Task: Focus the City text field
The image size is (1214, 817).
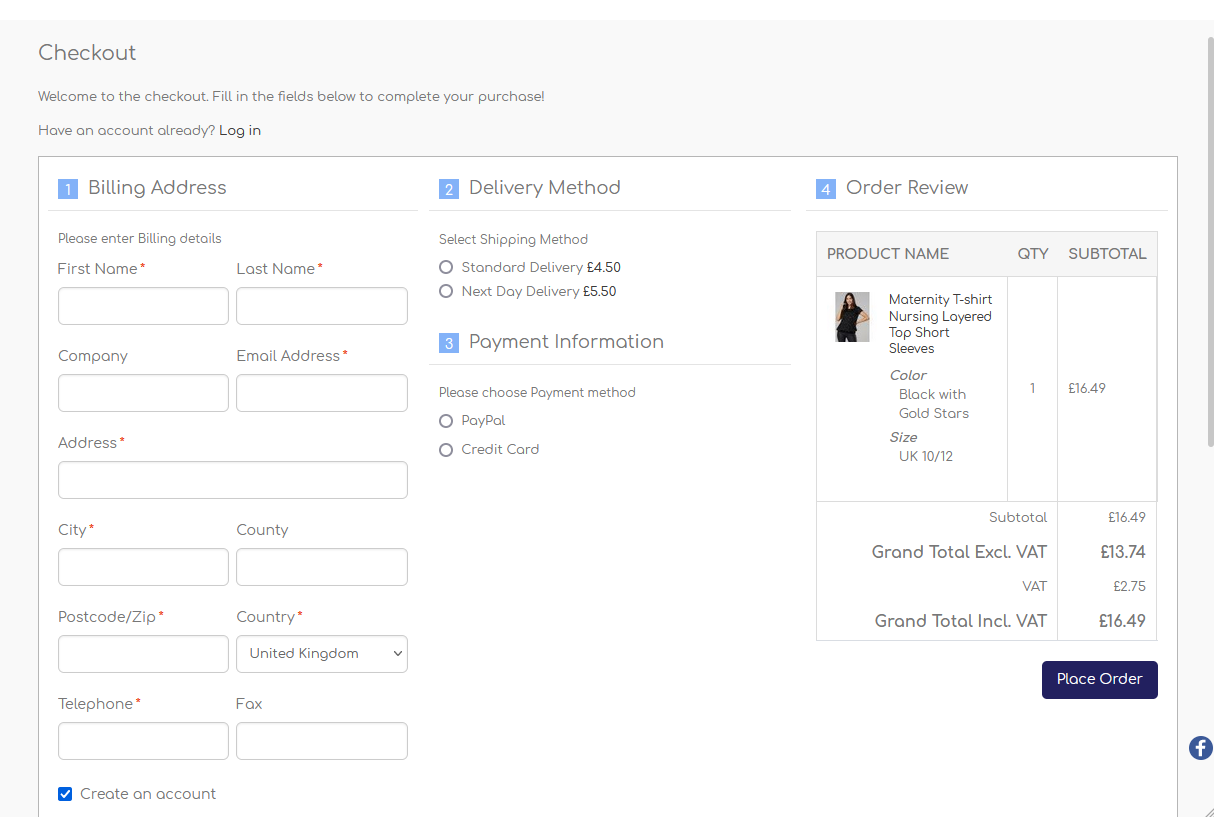Action: 143,567
